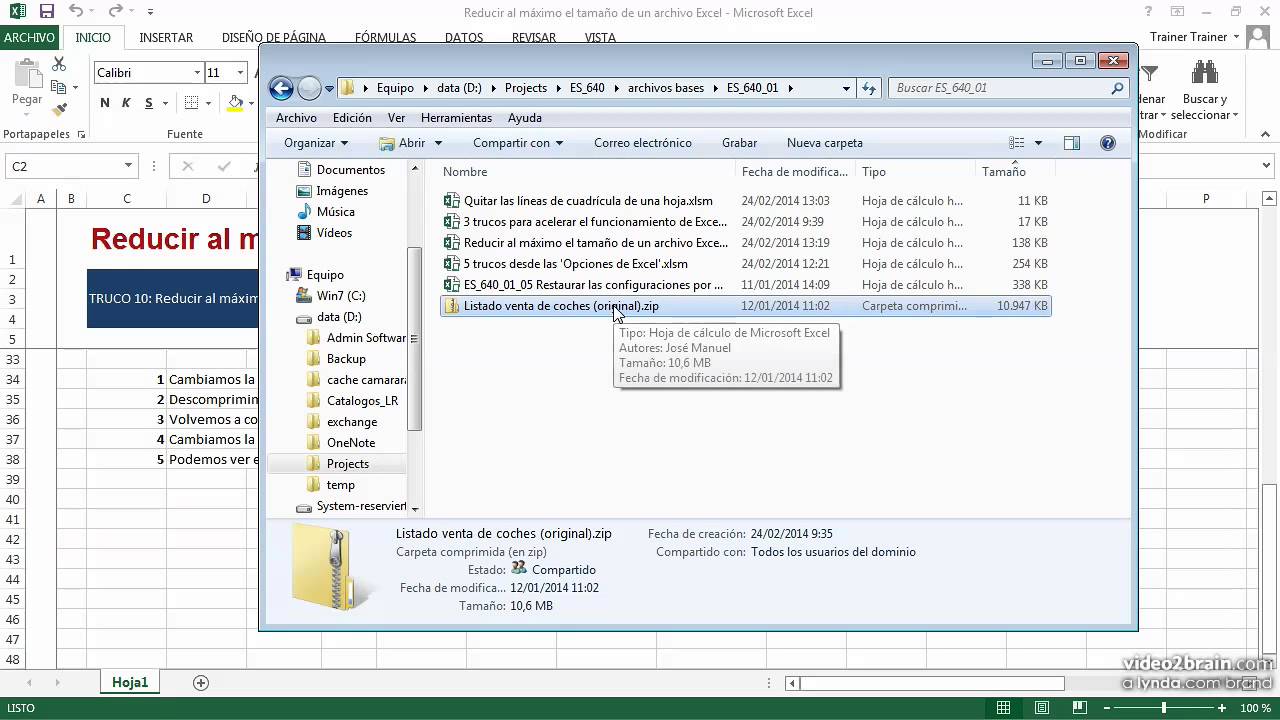The image size is (1280, 720).
Task: Click the Normal view icon in status bar
Action: [1003, 708]
